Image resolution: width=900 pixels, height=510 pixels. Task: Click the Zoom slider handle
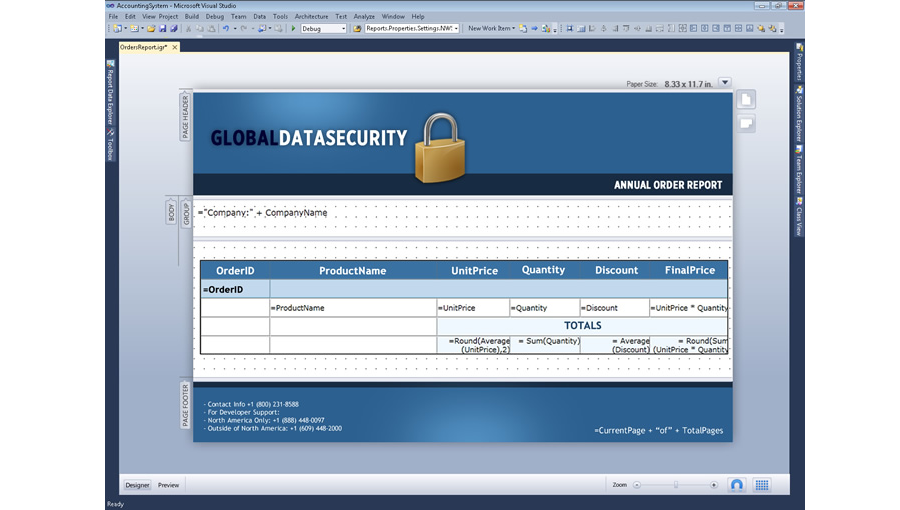click(x=676, y=485)
